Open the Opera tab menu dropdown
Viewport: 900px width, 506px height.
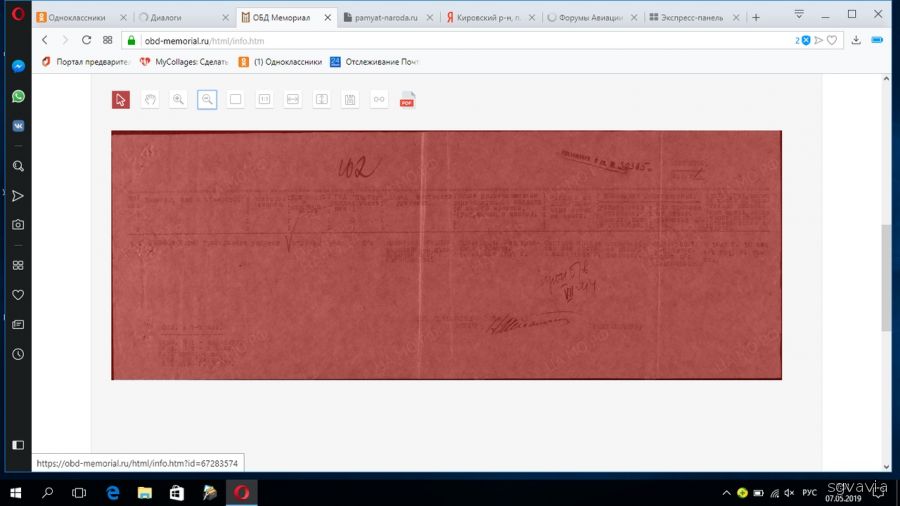pyautogui.click(x=799, y=15)
